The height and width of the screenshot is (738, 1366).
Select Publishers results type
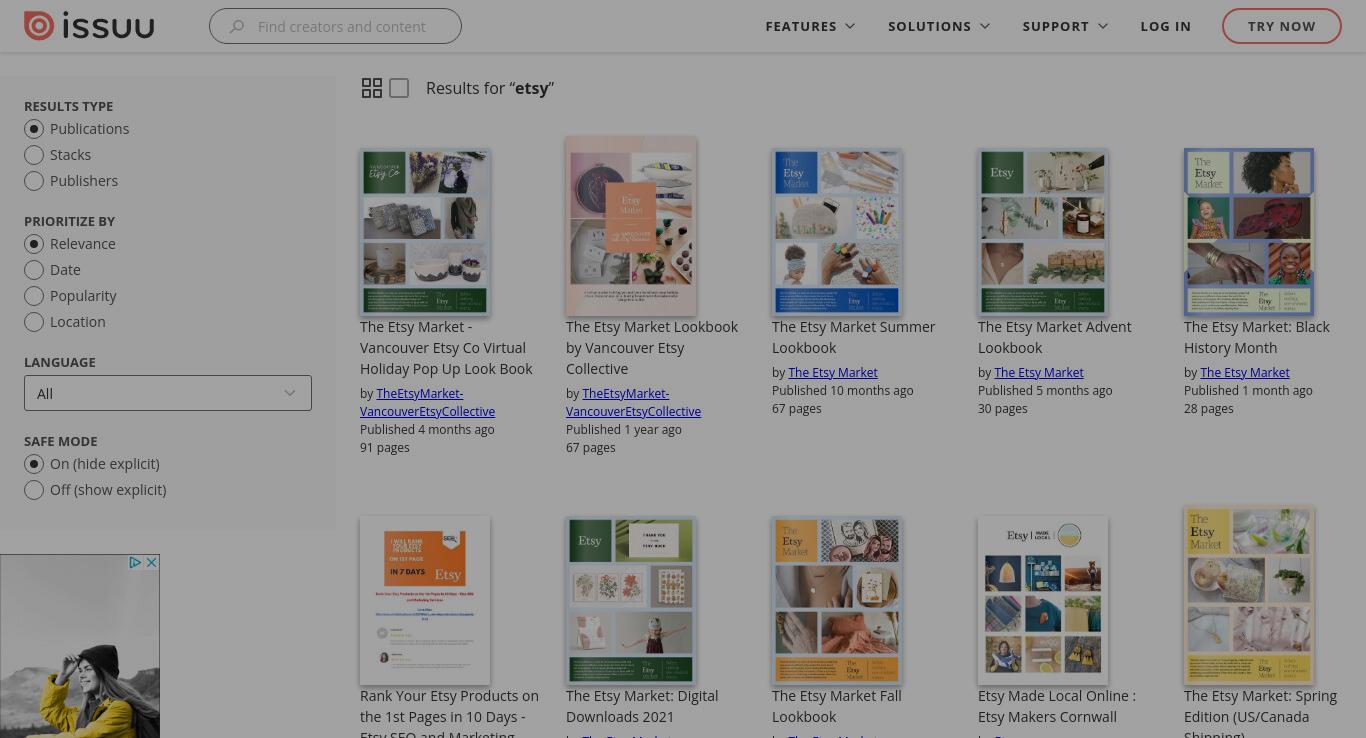[34, 181]
